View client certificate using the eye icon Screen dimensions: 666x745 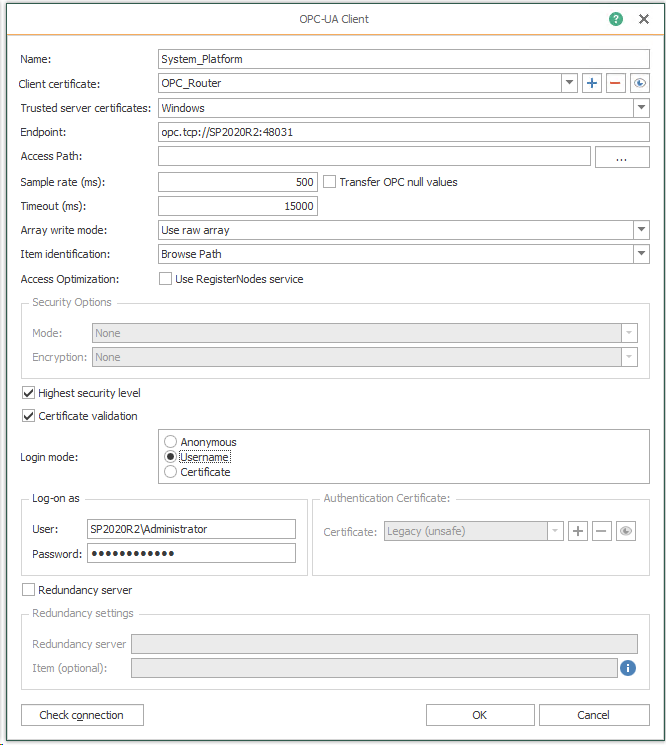[639, 83]
